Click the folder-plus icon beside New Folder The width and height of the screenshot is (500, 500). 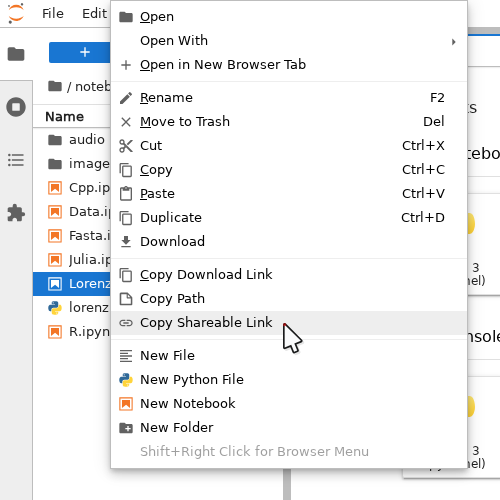[x=126, y=428]
